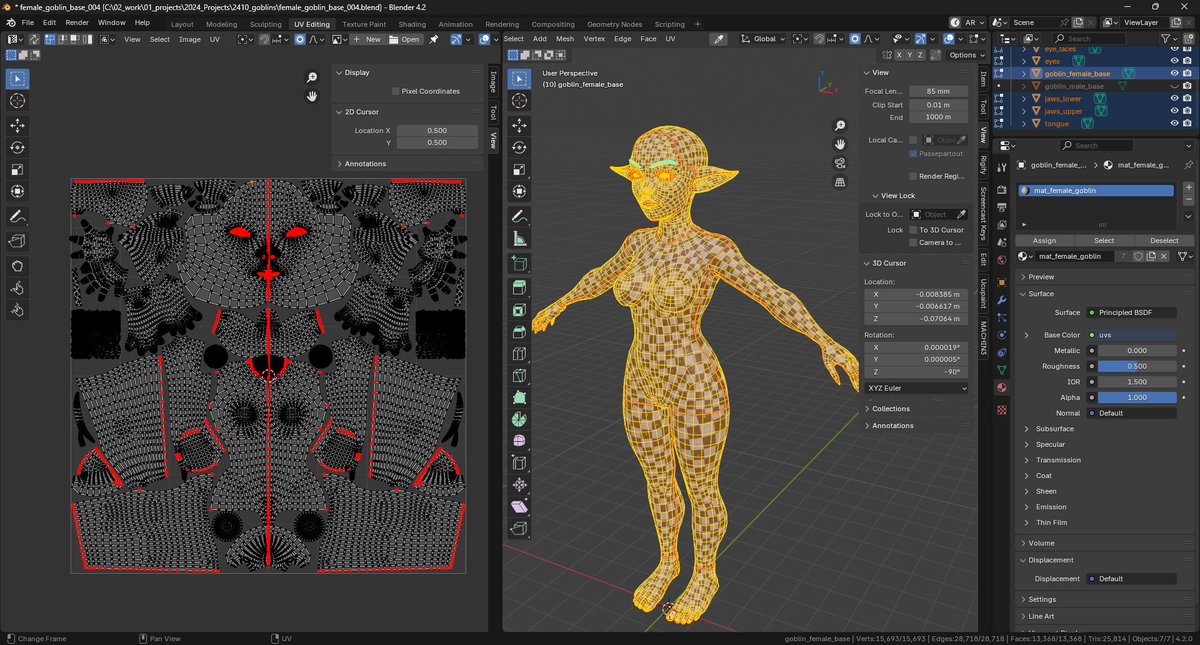Click the New image button in UV editor
This screenshot has width=1200, height=645.
click(x=367, y=39)
